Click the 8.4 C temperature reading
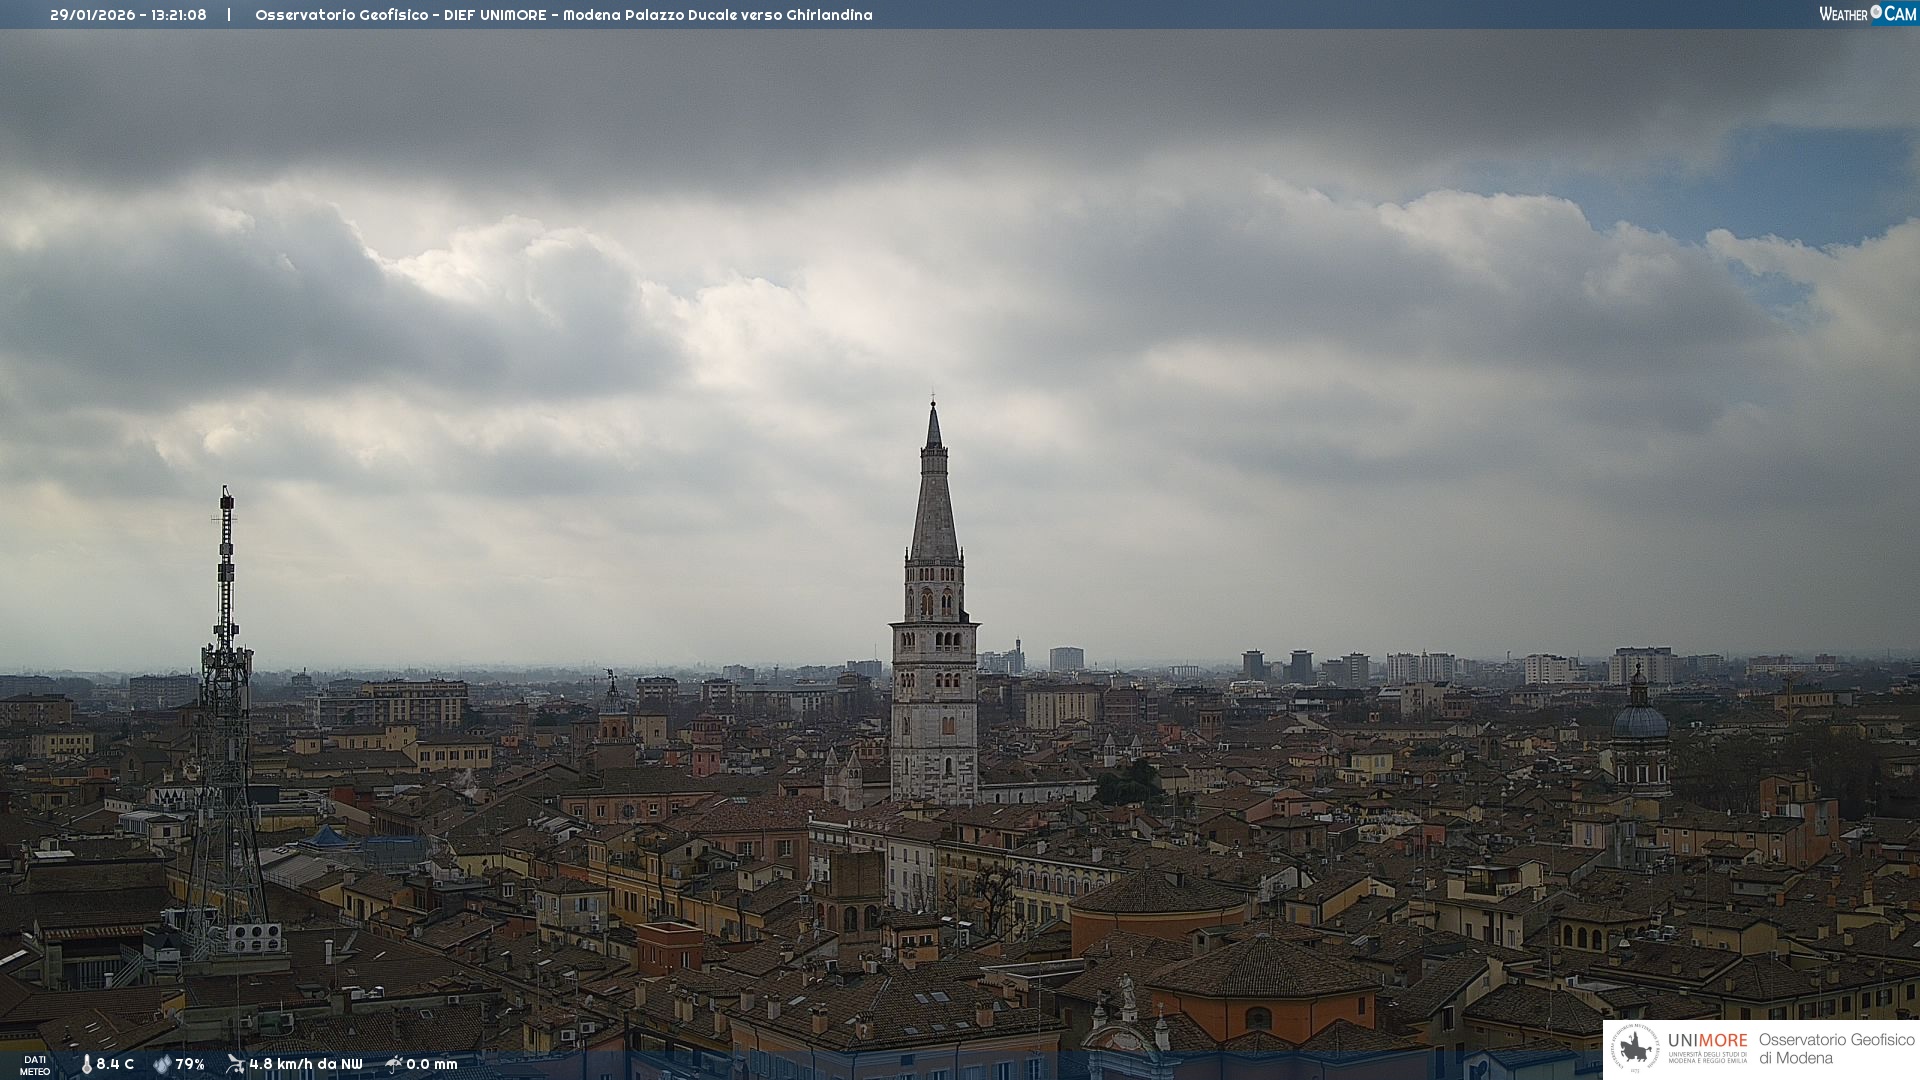This screenshot has width=1920, height=1080. tap(115, 1064)
